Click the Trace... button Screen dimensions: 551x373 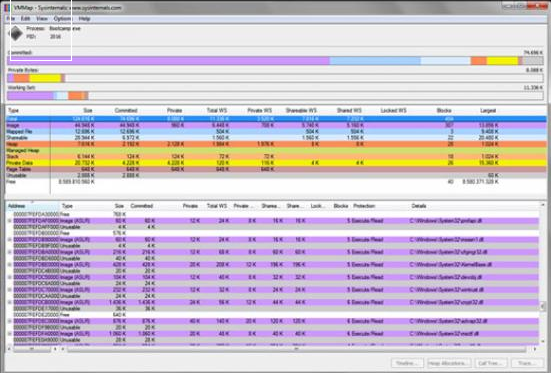(x=527, y=363)
